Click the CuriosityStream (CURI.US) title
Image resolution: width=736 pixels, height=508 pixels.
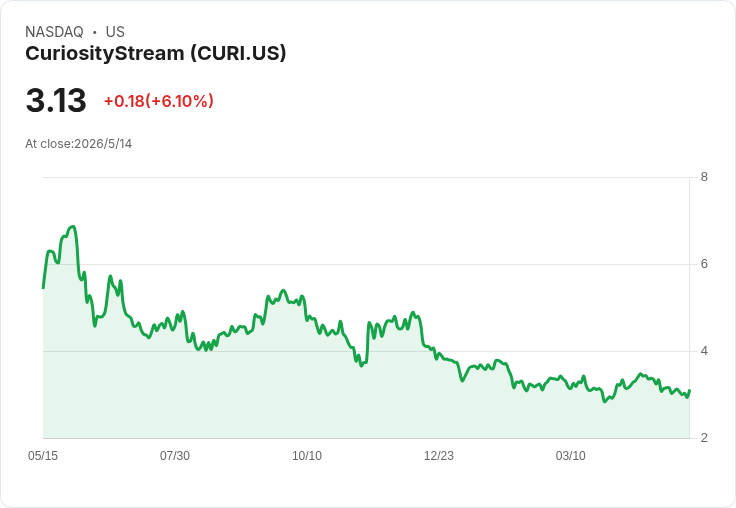(x=155, y=54)
